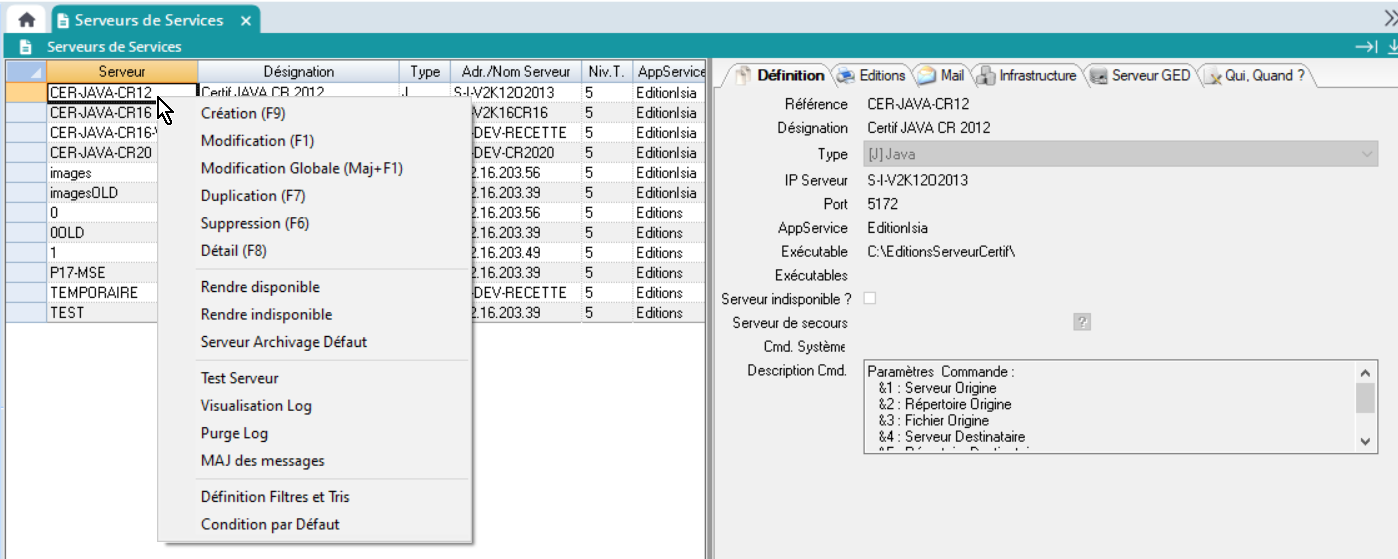1398x559 pixels.
Task: Select Suppression (F6) in the context menu
Action: point(255,223)
